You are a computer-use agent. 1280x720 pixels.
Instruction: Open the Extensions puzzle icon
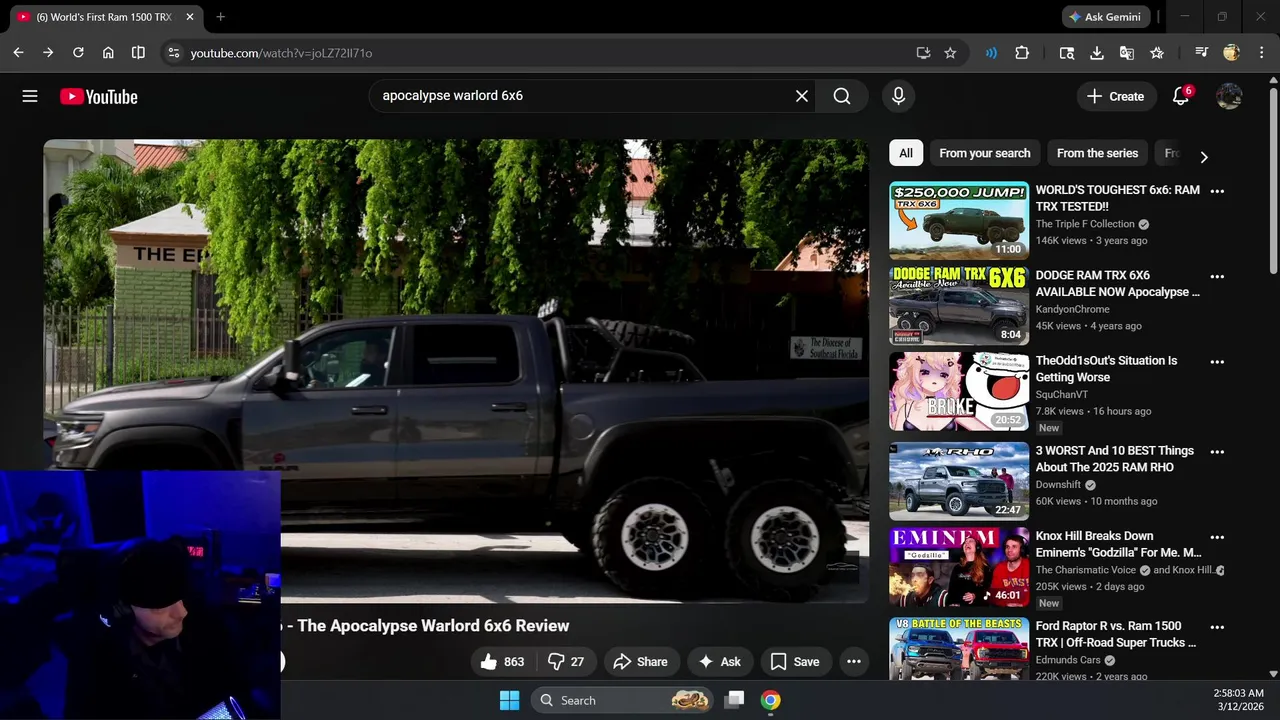pos(1022,53)
